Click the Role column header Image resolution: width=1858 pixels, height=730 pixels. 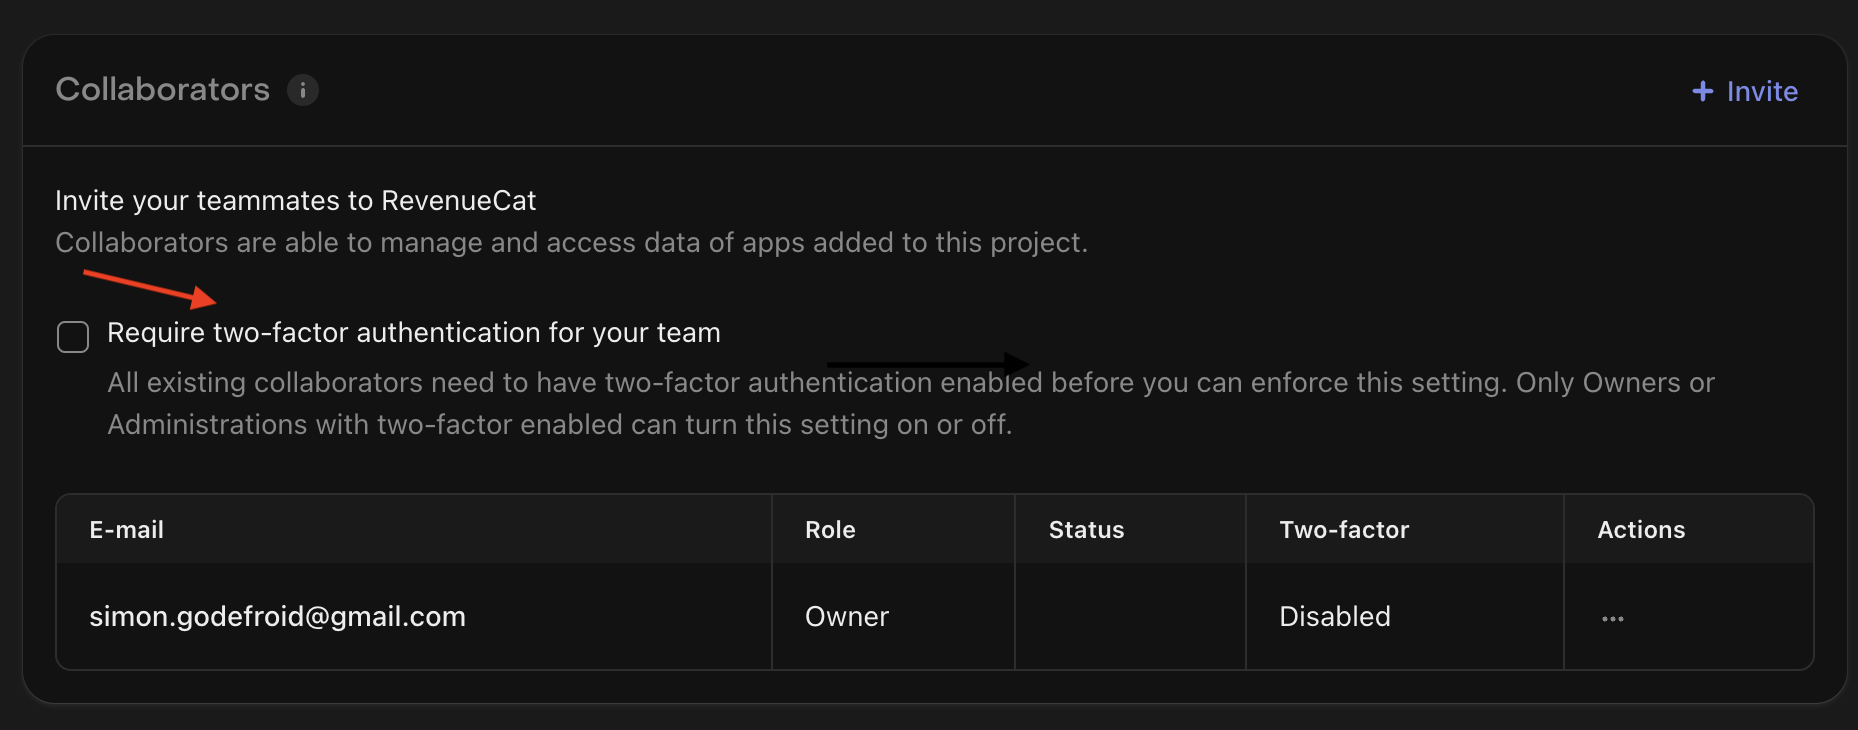tap(830, 530)
